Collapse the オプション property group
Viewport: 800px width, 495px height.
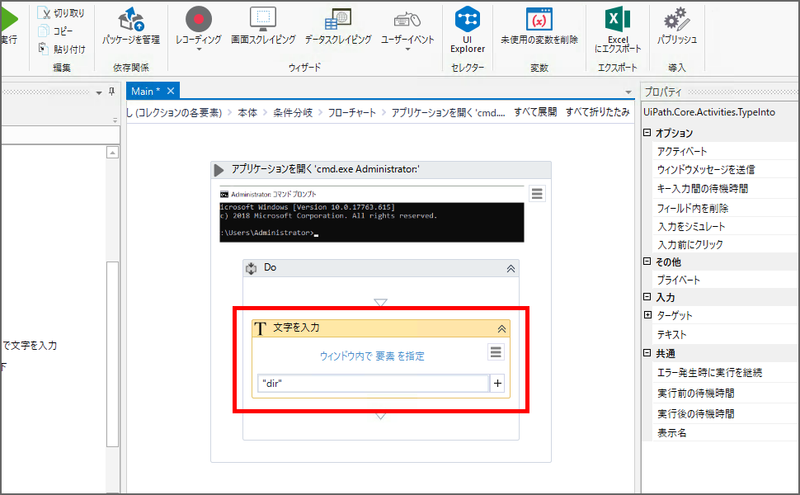pyautogui.click(x=647, y=133)
